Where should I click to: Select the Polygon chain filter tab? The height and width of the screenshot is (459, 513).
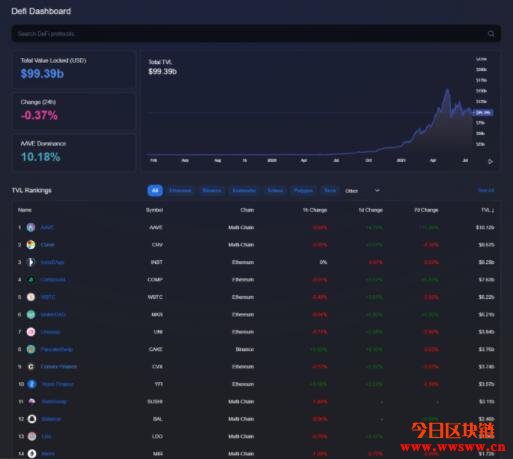click(x=303, y=190)
